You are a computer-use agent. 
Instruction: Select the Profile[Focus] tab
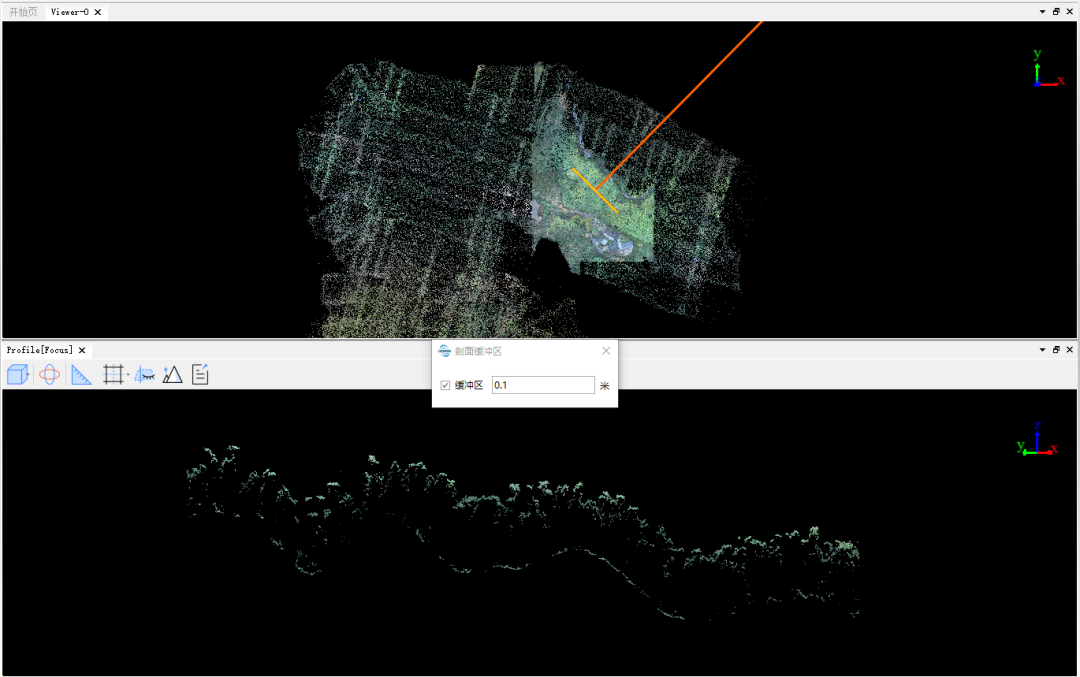[x=39, y=350]
